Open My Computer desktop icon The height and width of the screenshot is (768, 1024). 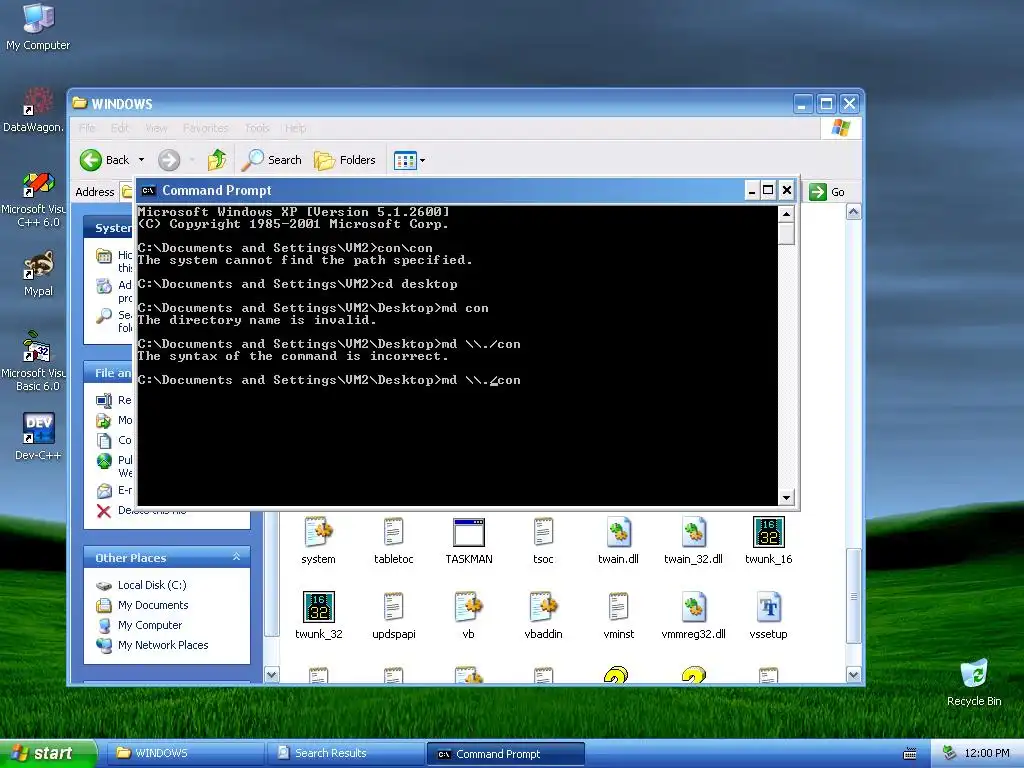38,26
